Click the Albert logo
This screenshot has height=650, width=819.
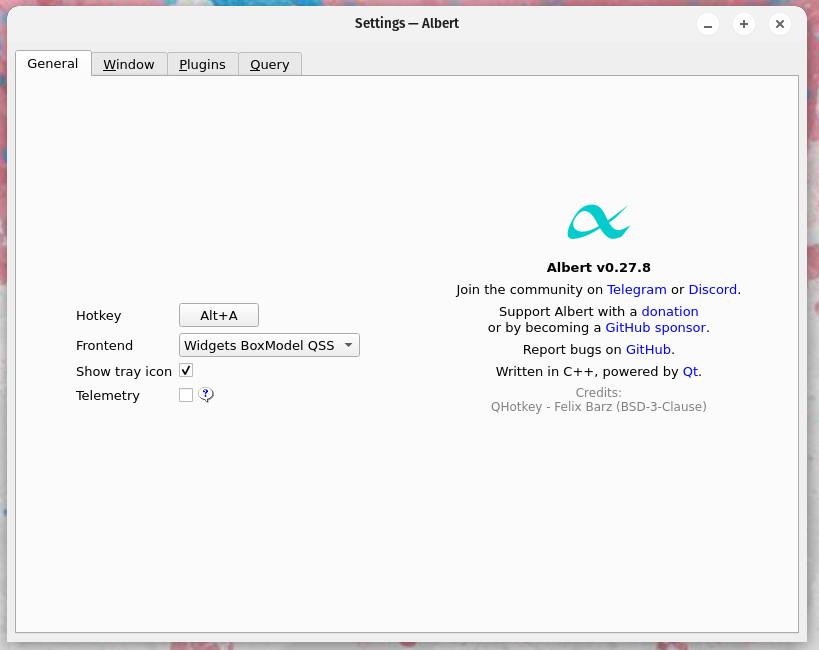click(x=597, y=220)
